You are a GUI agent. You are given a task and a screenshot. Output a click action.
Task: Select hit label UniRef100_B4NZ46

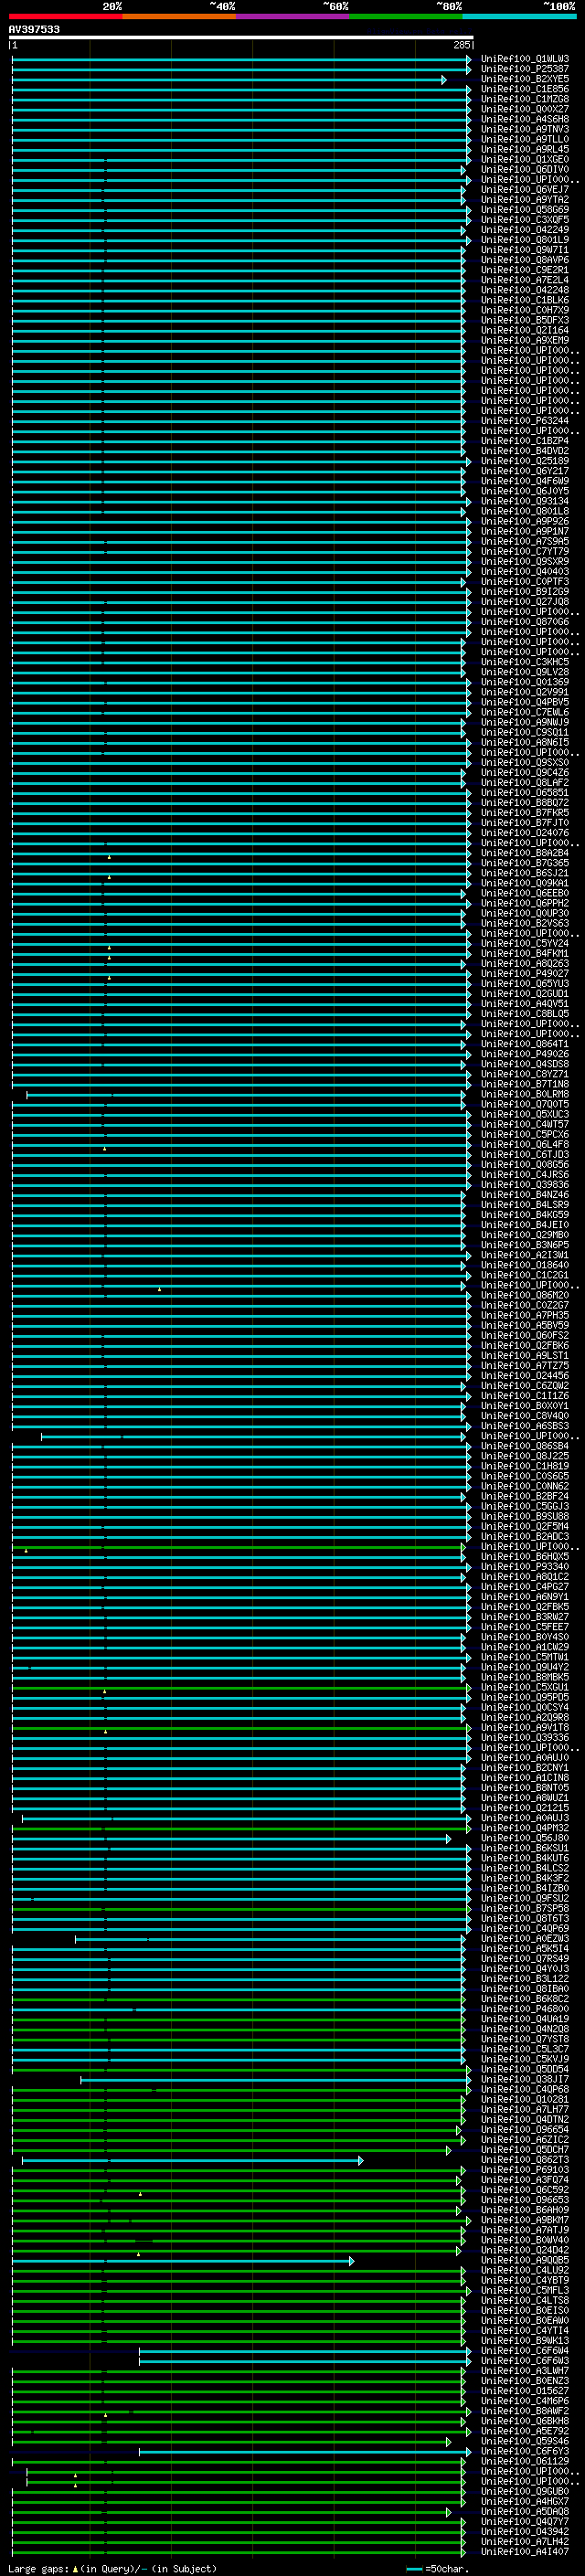(x=524, y=1194)
